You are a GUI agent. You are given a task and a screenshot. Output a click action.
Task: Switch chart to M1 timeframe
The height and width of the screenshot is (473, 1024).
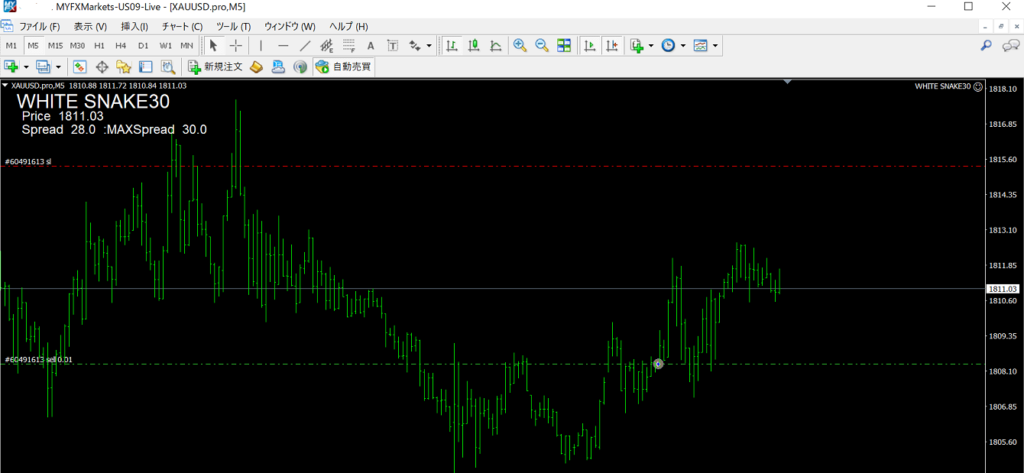pos(11,46)
